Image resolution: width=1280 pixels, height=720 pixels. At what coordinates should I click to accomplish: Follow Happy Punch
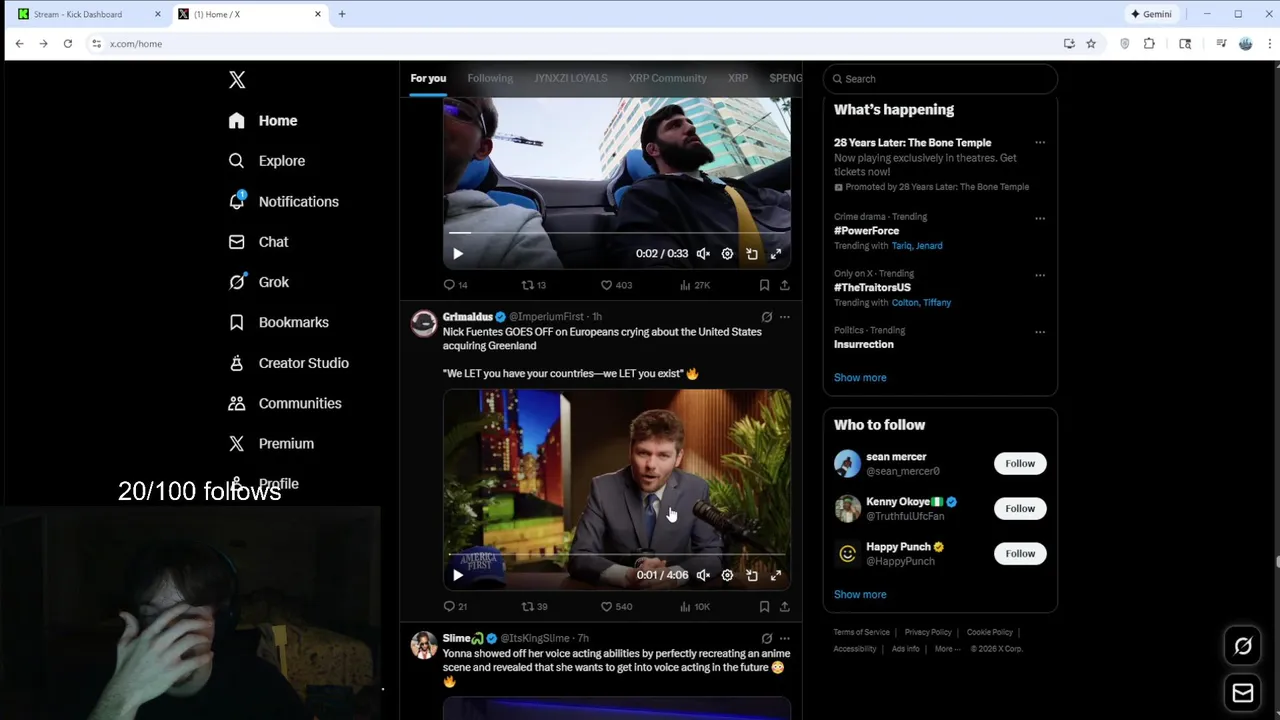[x=1020, y=554]
